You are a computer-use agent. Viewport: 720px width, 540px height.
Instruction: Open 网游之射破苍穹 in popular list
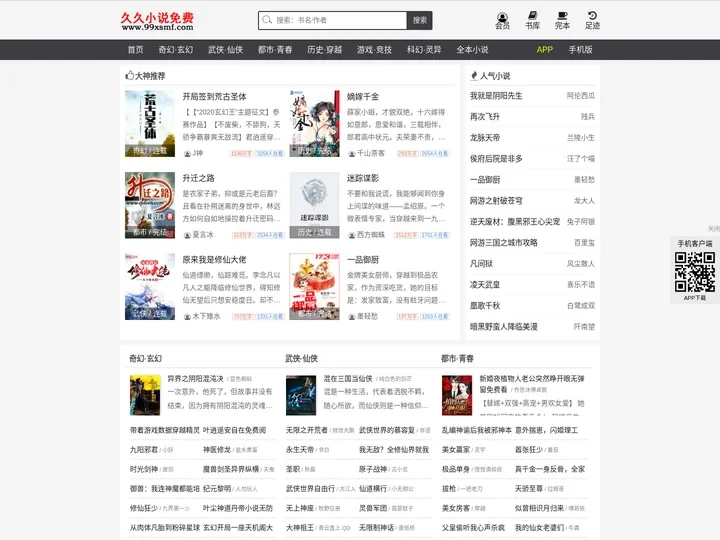coord(496,201)
